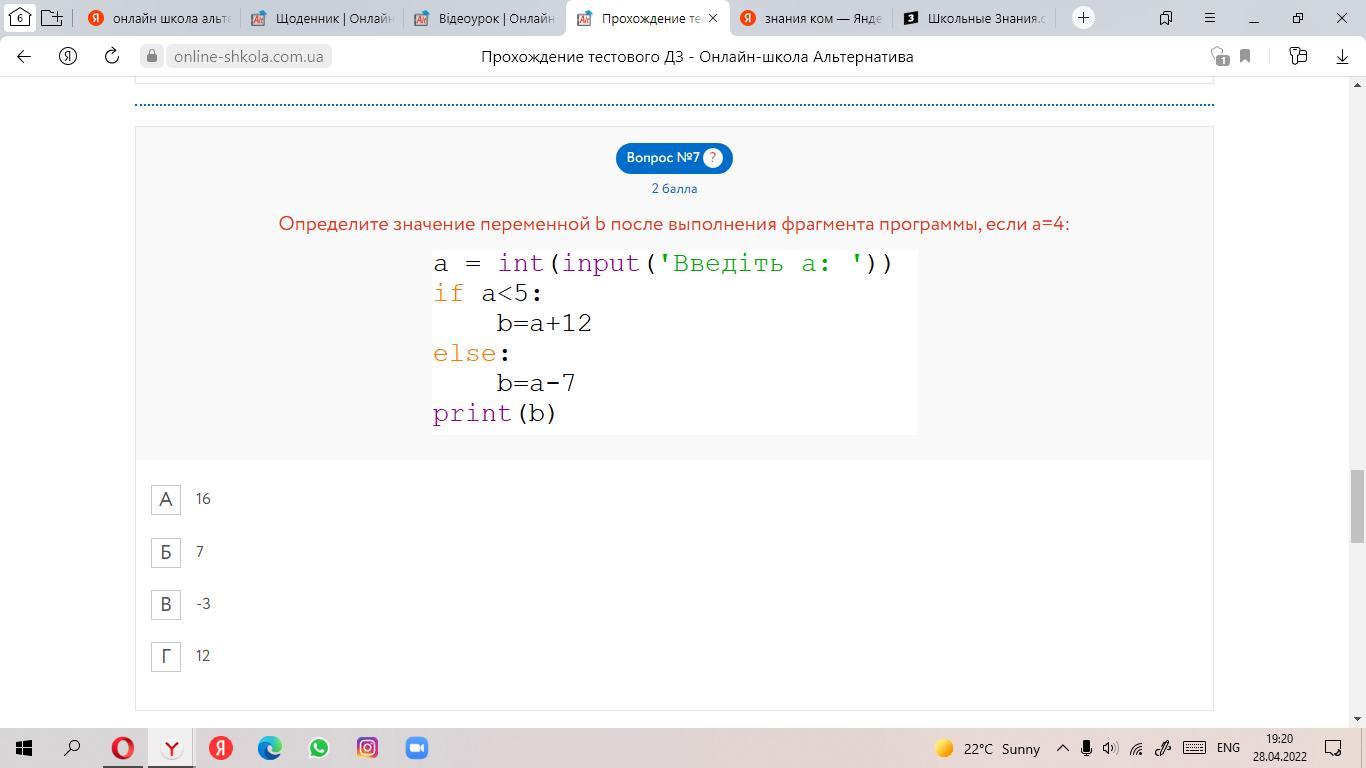Screen dimensions: 1366x768
Task: Open the browser downloads arrow icon
Action: pos(1342,57)
